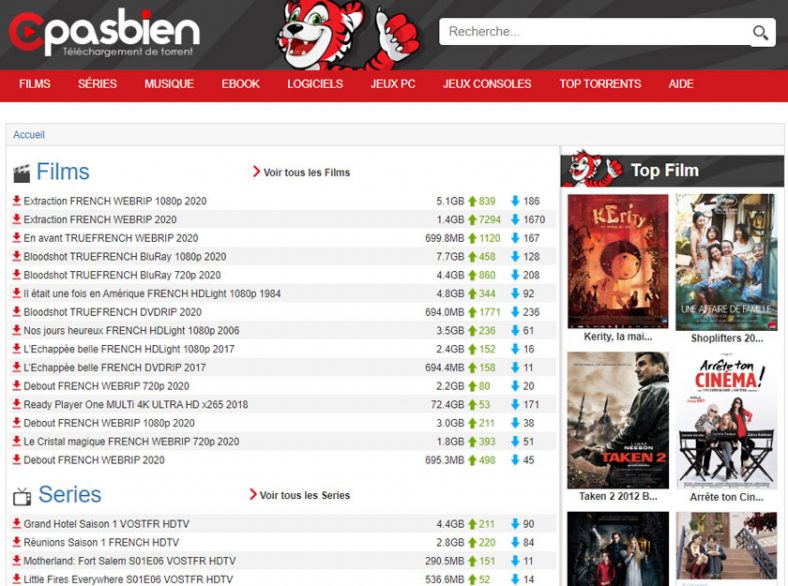Open Bloodshot TRUEFRENCH BluRay 720p 2020 link
The width and height of the screenshot is (788, 586).
pyautogui.click(x=122, y=275)
